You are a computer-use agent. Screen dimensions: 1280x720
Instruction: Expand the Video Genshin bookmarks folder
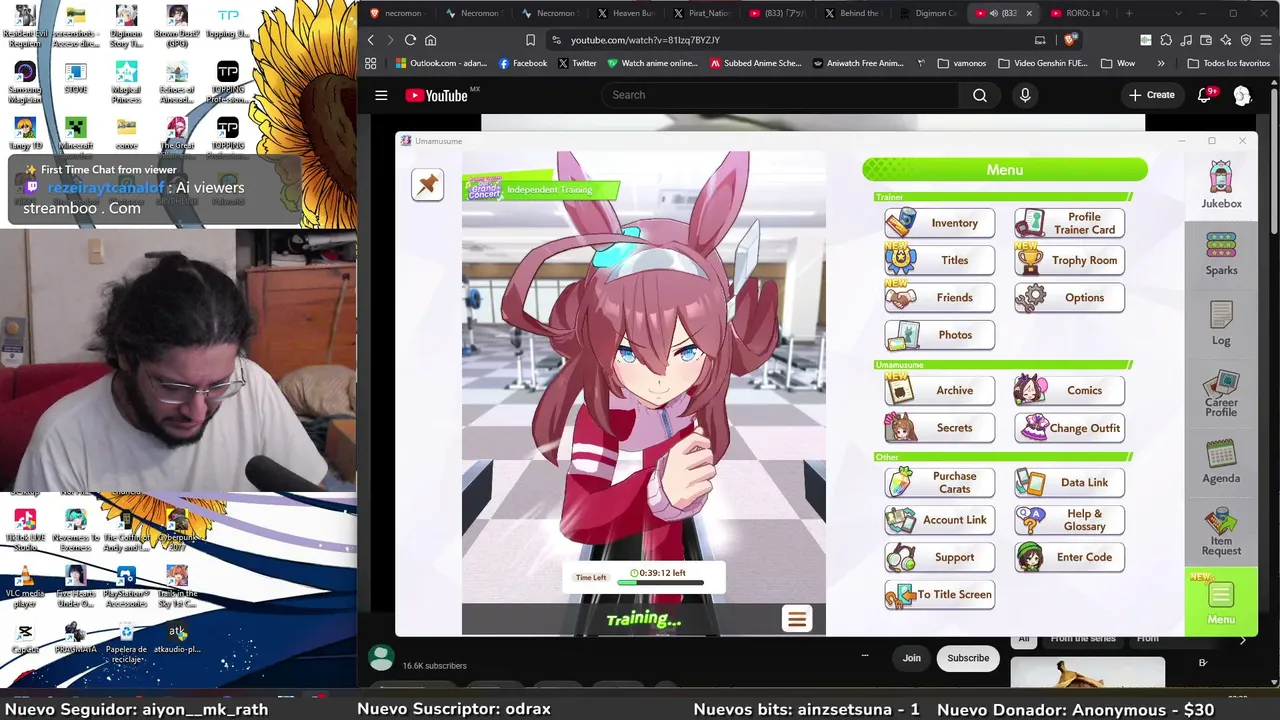coord(1041,63)
